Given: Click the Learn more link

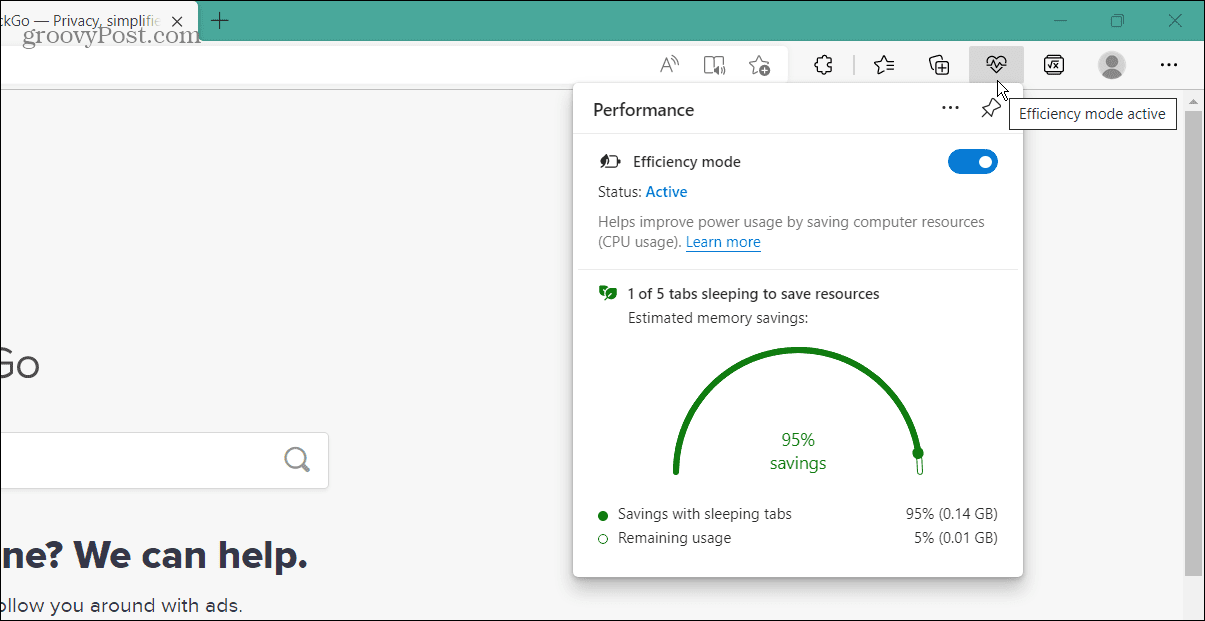Looking at the screenshot, I should tap(722, 242).
